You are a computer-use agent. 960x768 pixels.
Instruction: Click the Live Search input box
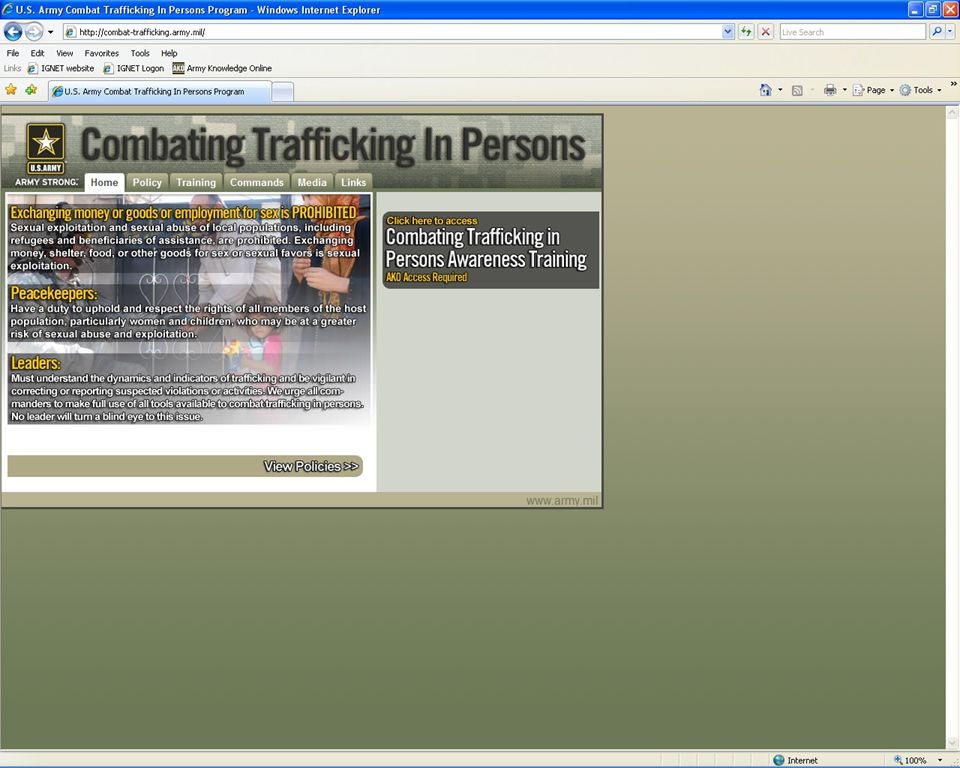coord(852,32)
